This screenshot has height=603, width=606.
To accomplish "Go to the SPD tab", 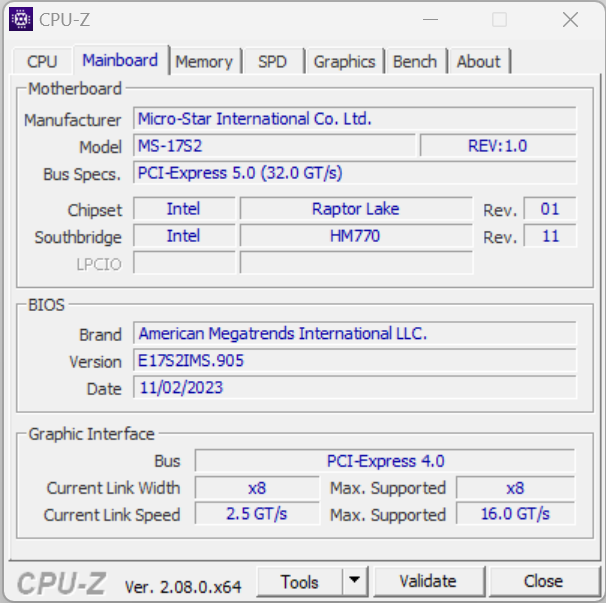I will coord(273,61).
